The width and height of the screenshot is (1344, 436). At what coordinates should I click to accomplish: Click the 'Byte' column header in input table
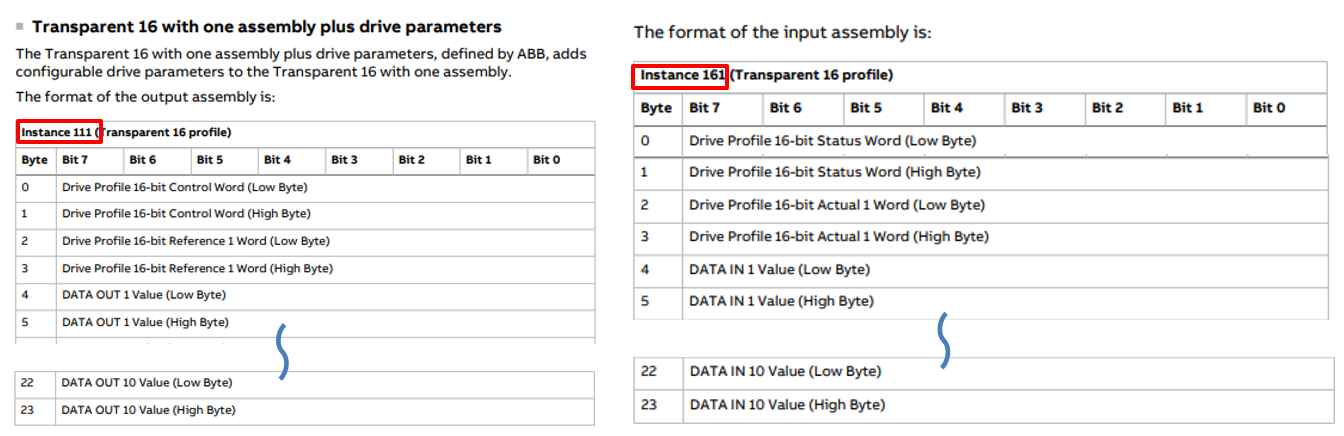pyautogui.click(x=656, y=108)
